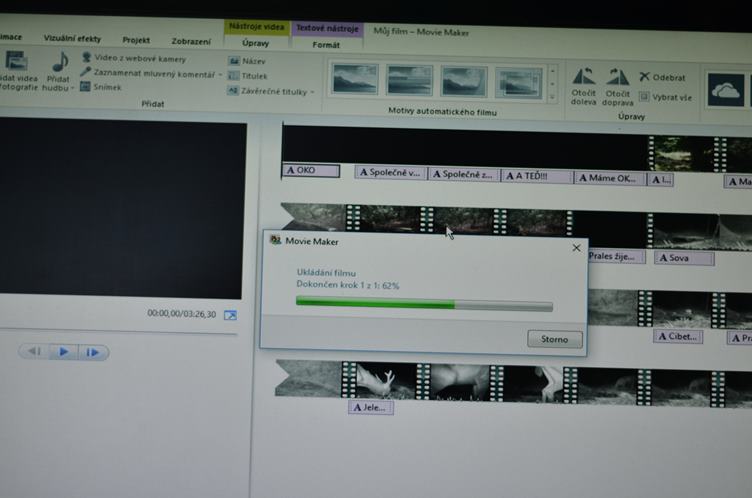Expand the Závěrečné titulky dropdown arrow
Image resolution: width=752 pixels, height=498 pixels.
point(312,92)
